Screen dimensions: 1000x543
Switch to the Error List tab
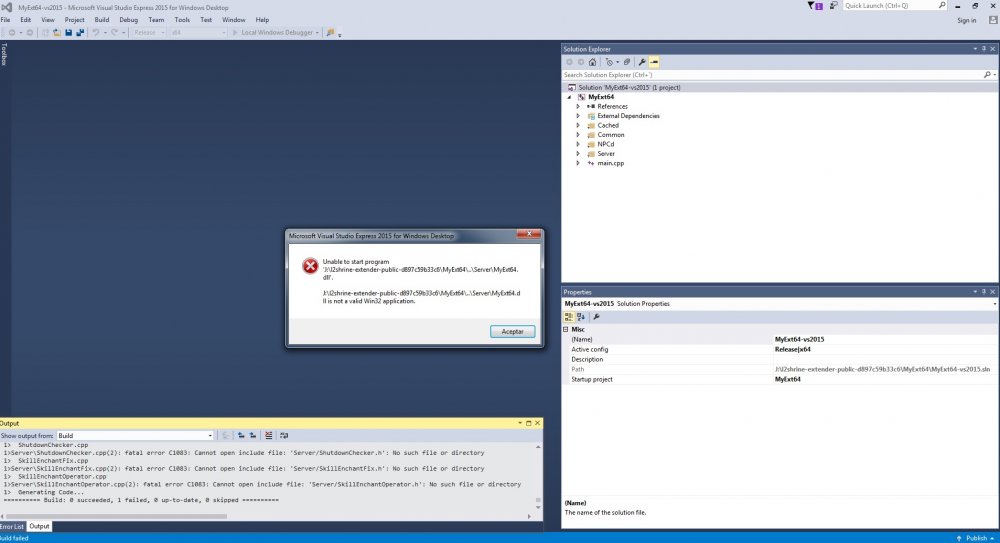click(x=12, y=526)
